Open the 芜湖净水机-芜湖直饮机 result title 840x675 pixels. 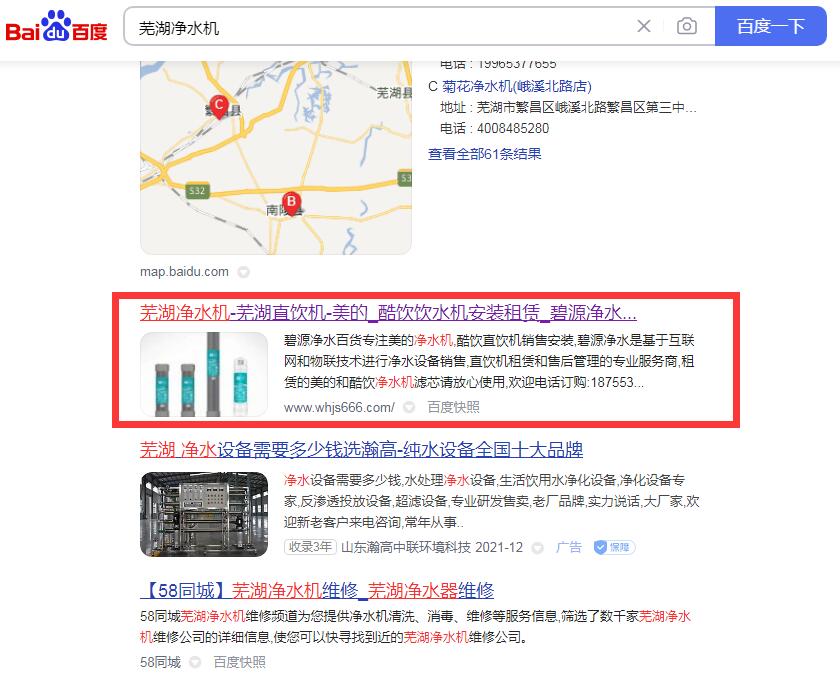pyautogui.click(x=388, y=312)
